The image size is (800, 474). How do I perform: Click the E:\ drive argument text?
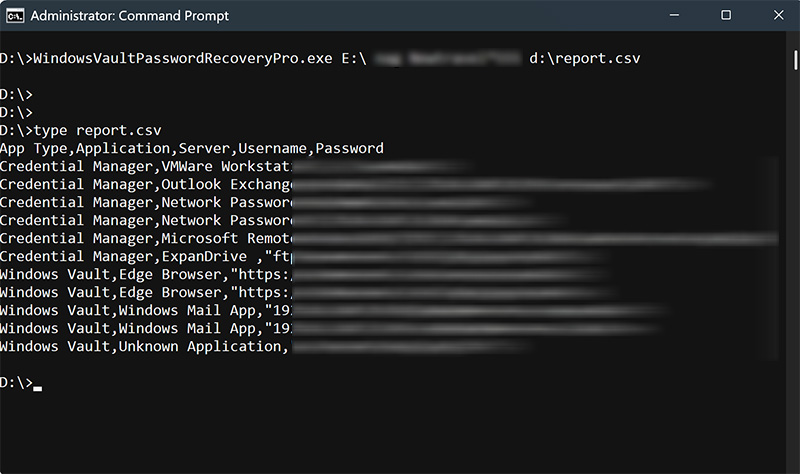pyautogui.click(x=352, y=58)
